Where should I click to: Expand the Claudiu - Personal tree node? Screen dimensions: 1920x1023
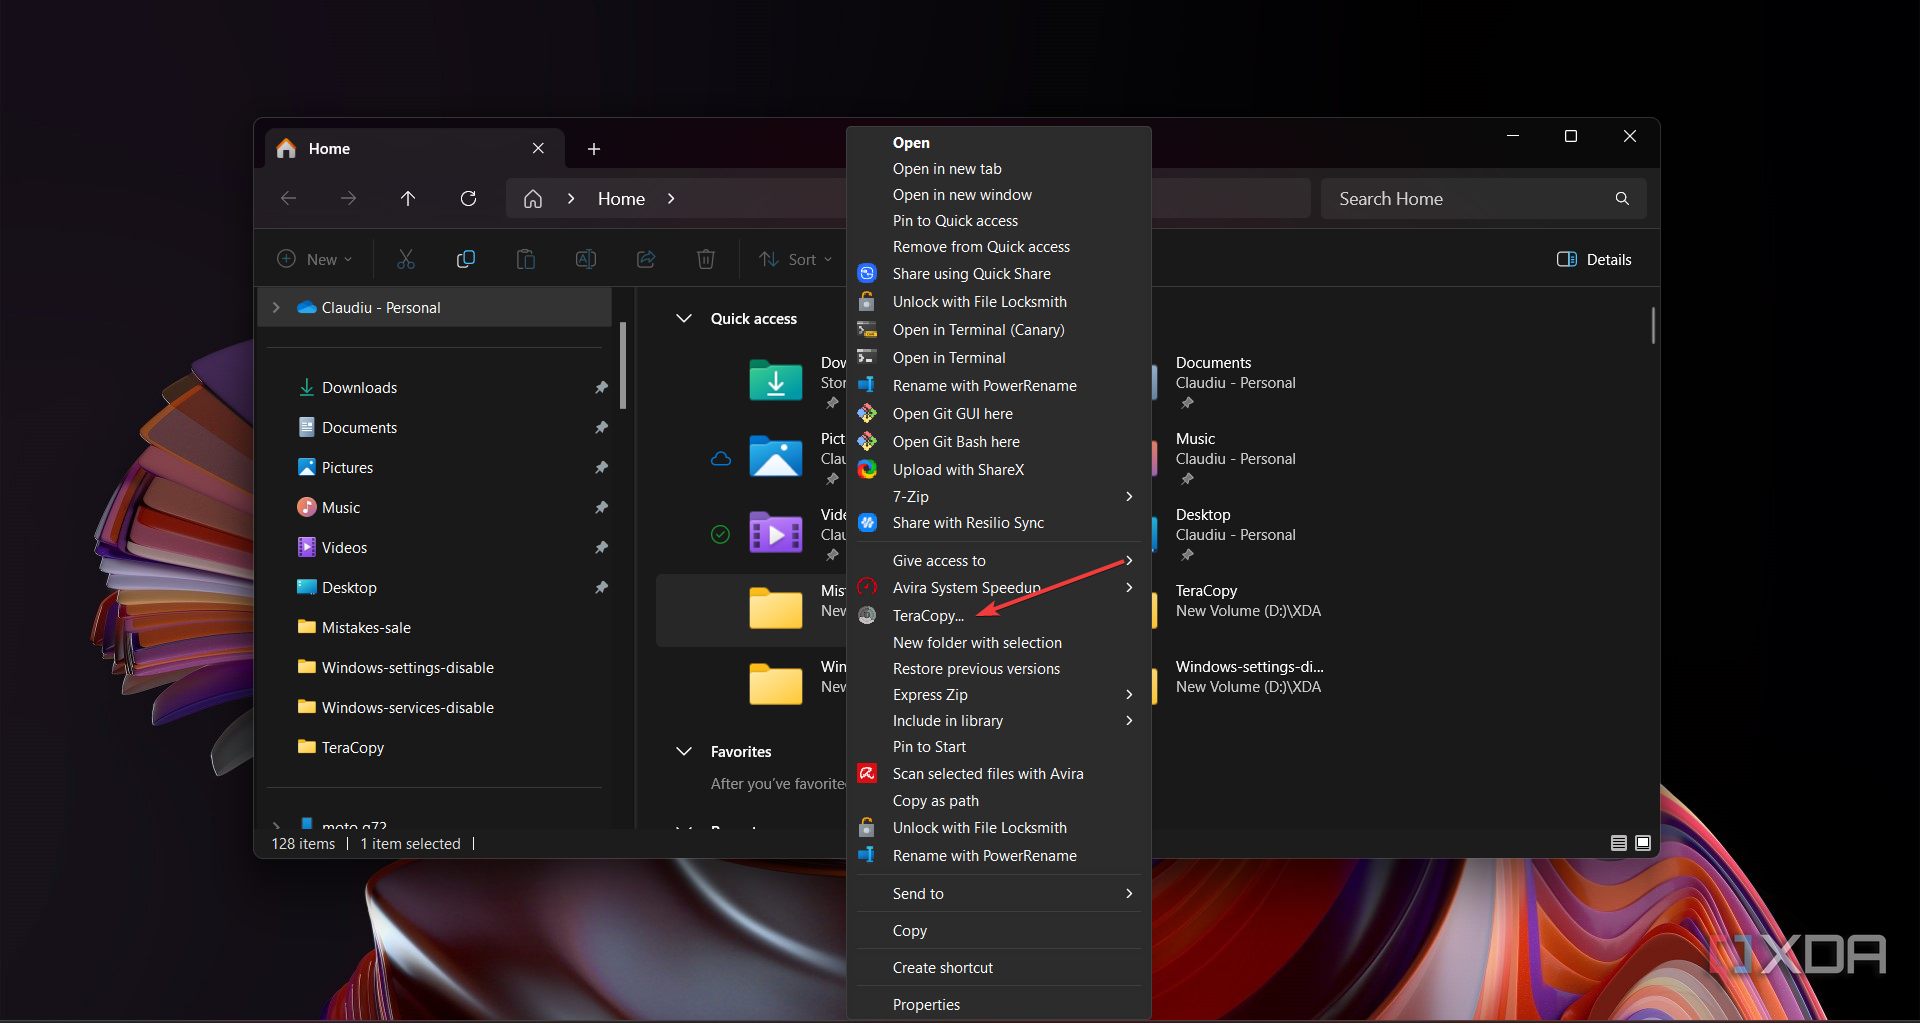[x=277, y=307]
